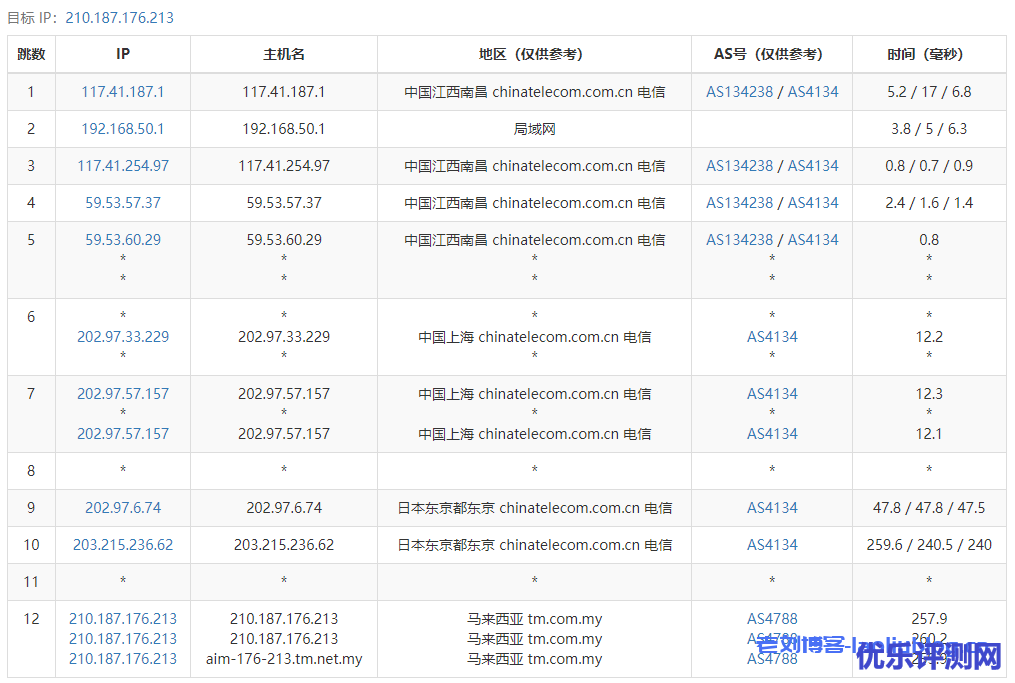Click the AS4134 link in hop 6 row

[x=772, y=337]
